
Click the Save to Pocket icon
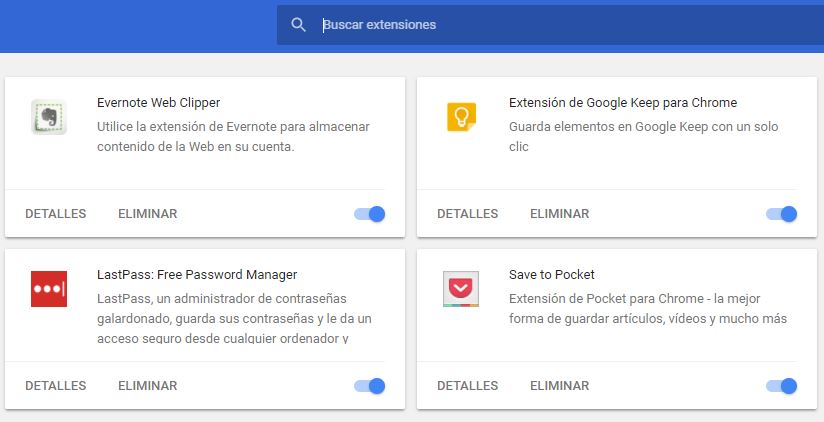pos(461,290)
